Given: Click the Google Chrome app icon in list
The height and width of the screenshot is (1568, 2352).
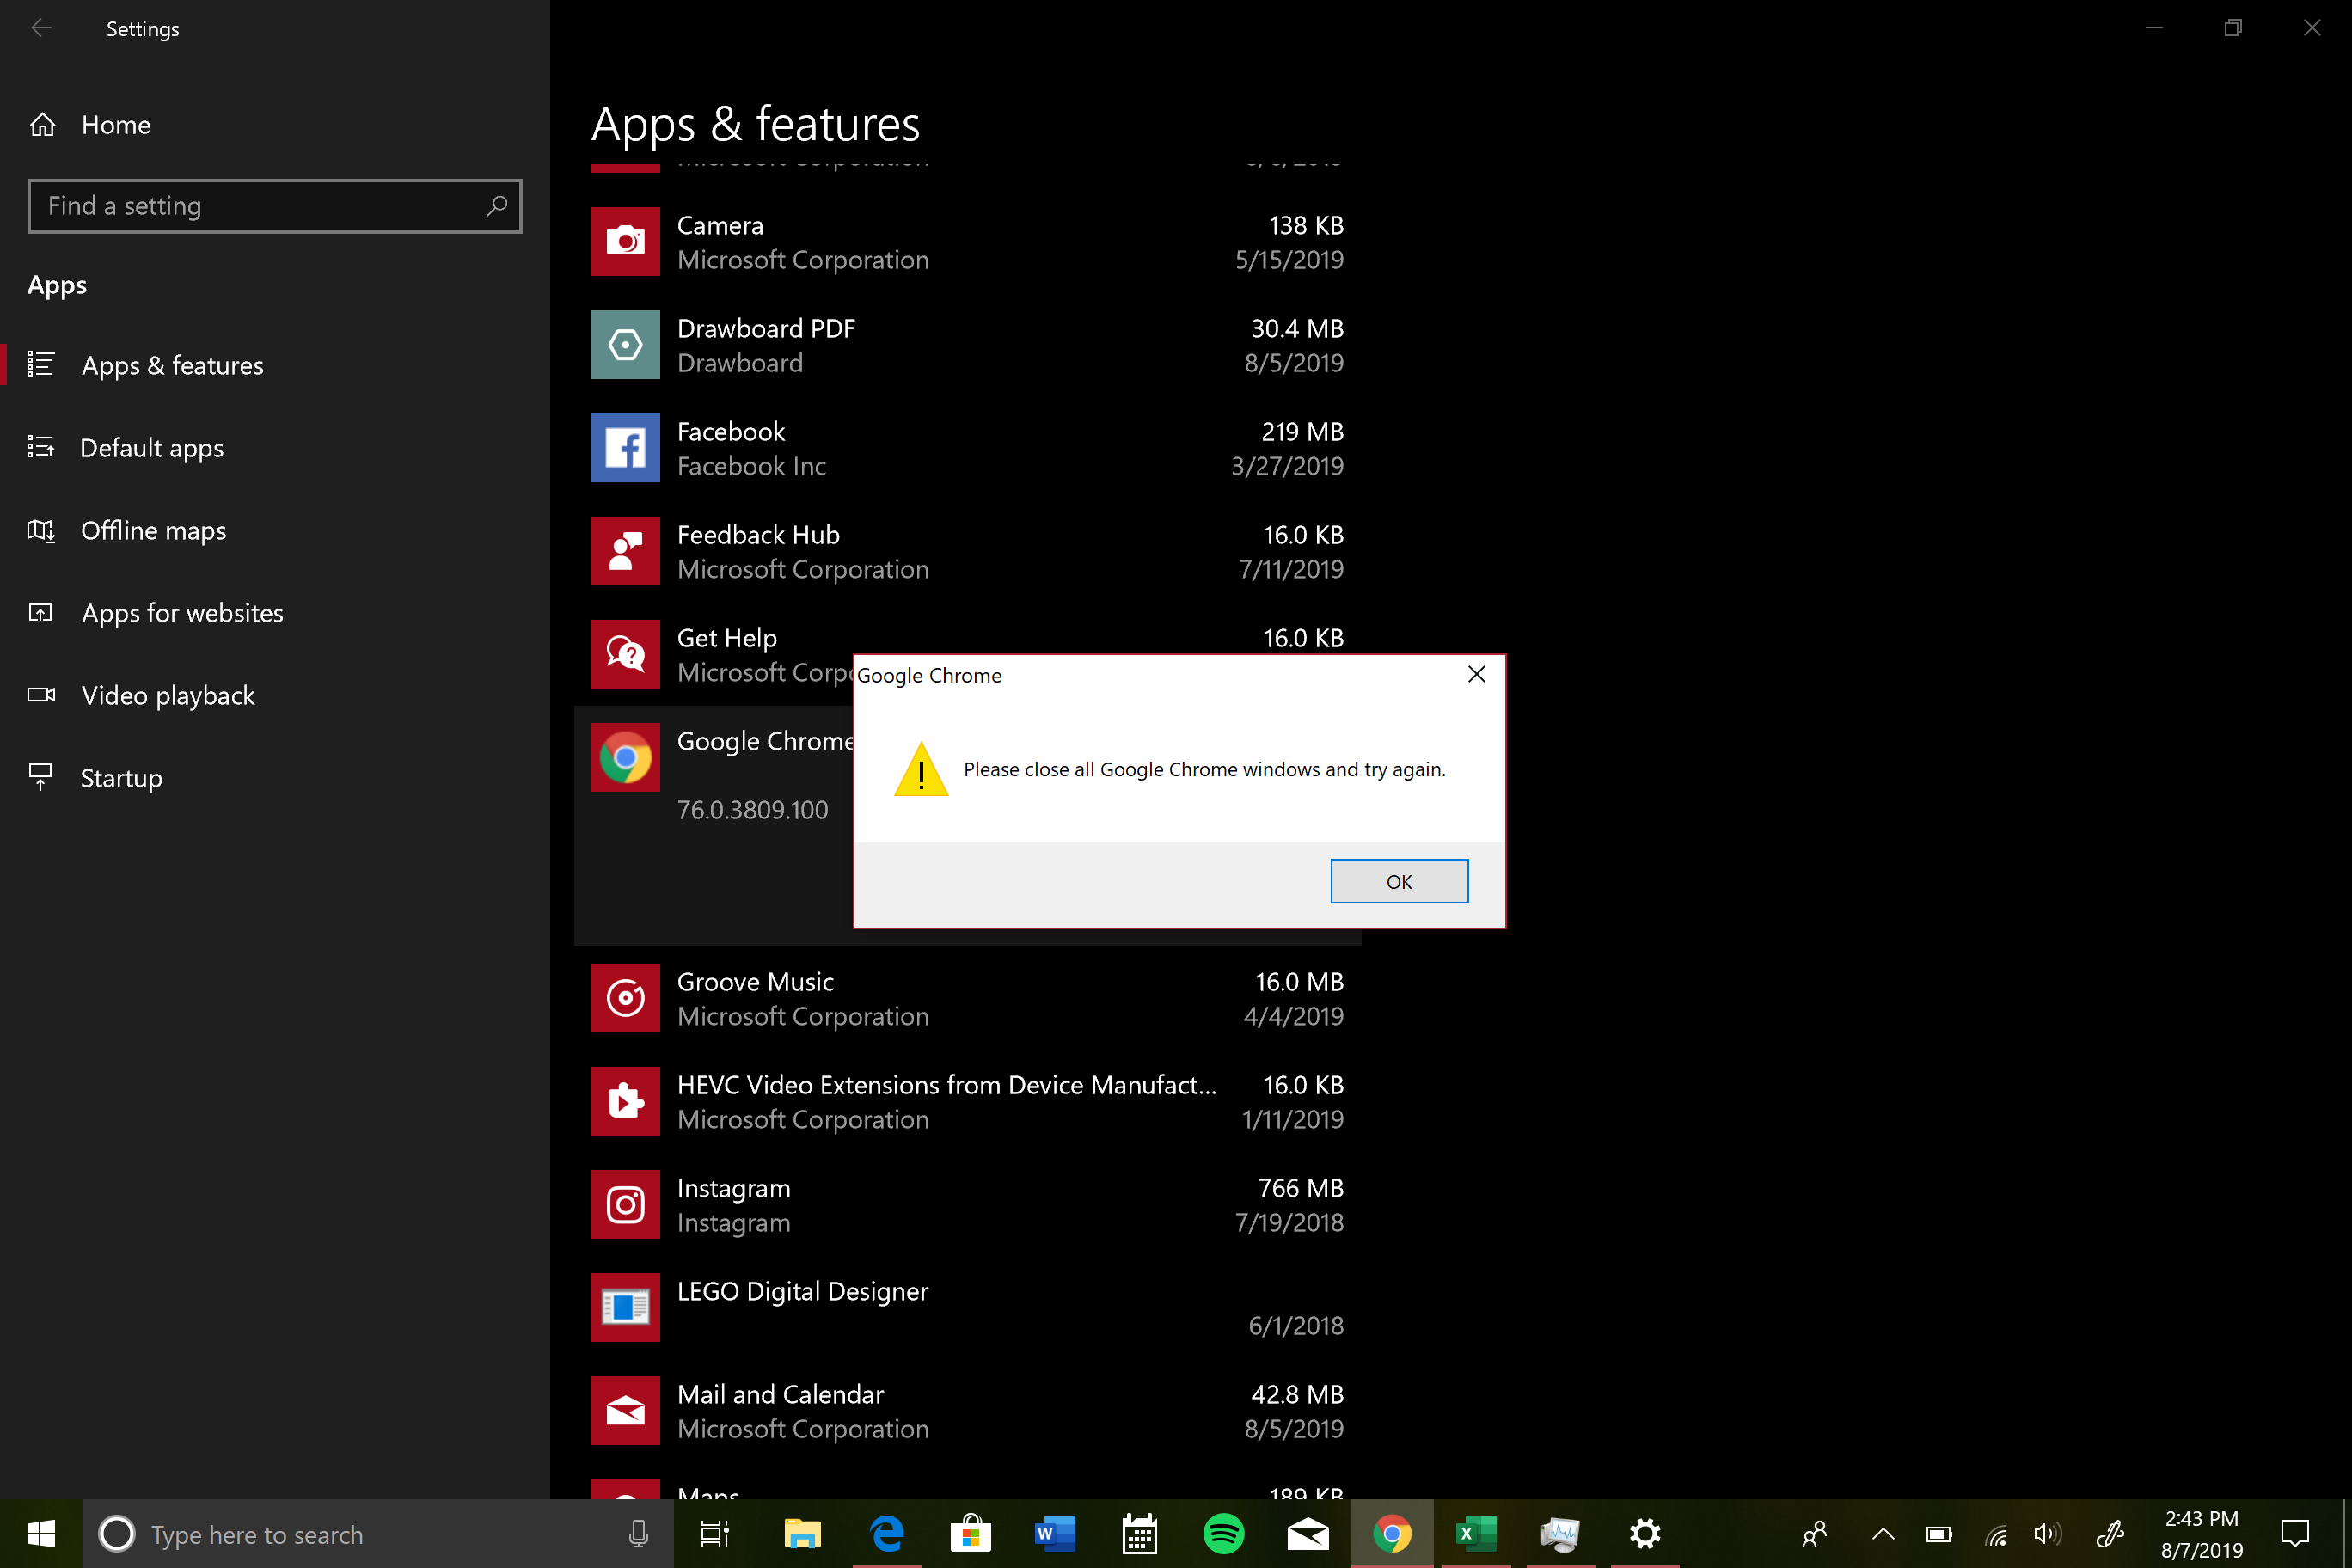Looking at the screenshot, I should (625, 757).
